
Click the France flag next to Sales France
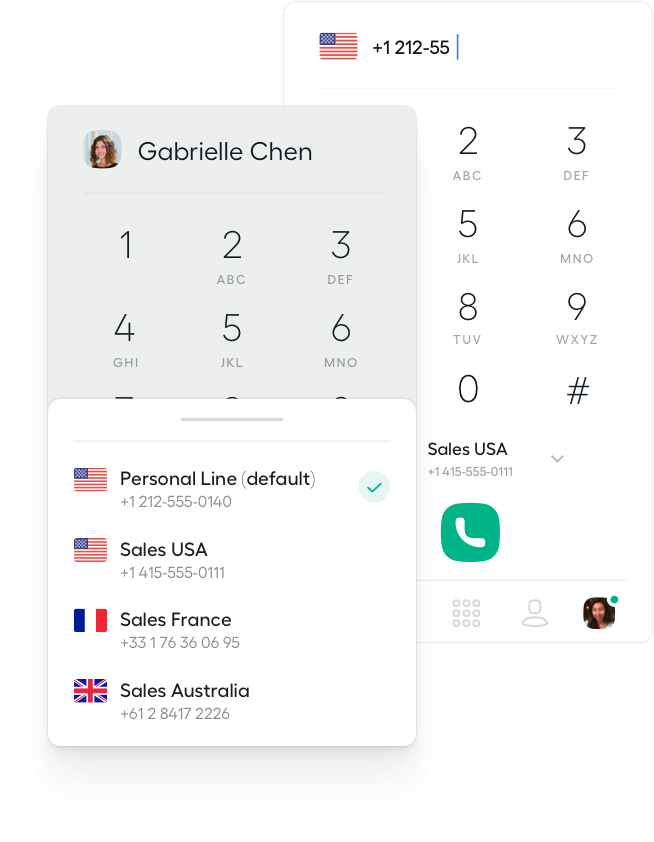[90, 620]
